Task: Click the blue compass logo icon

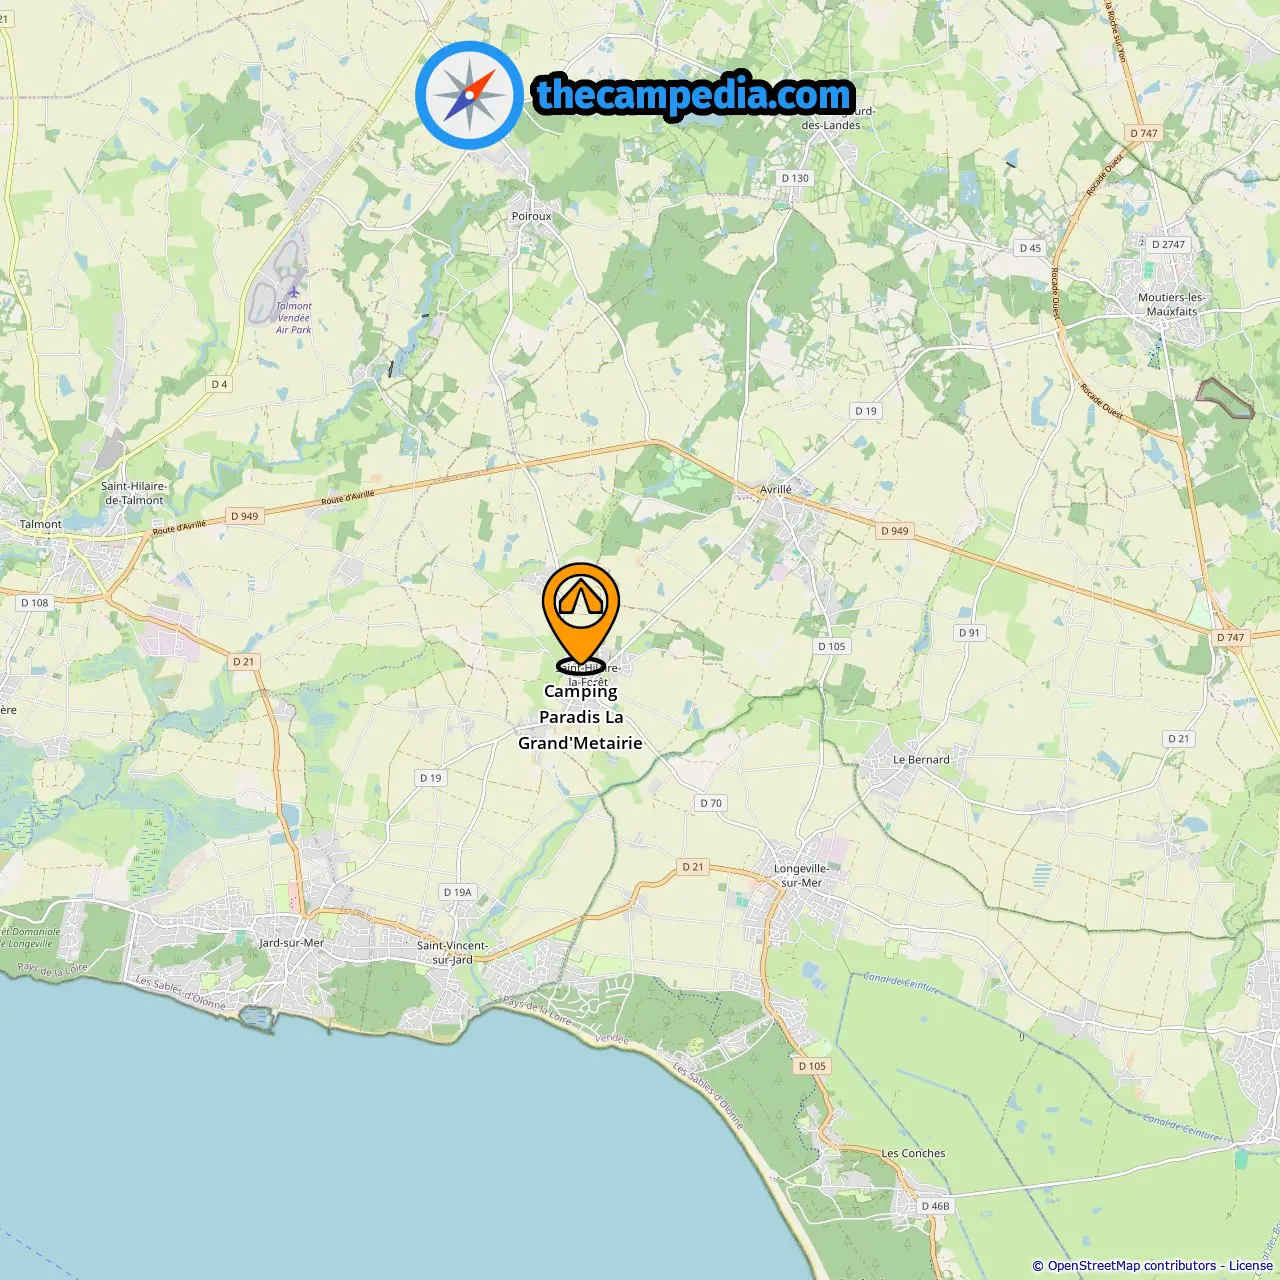Action: [x=469, y=95]
